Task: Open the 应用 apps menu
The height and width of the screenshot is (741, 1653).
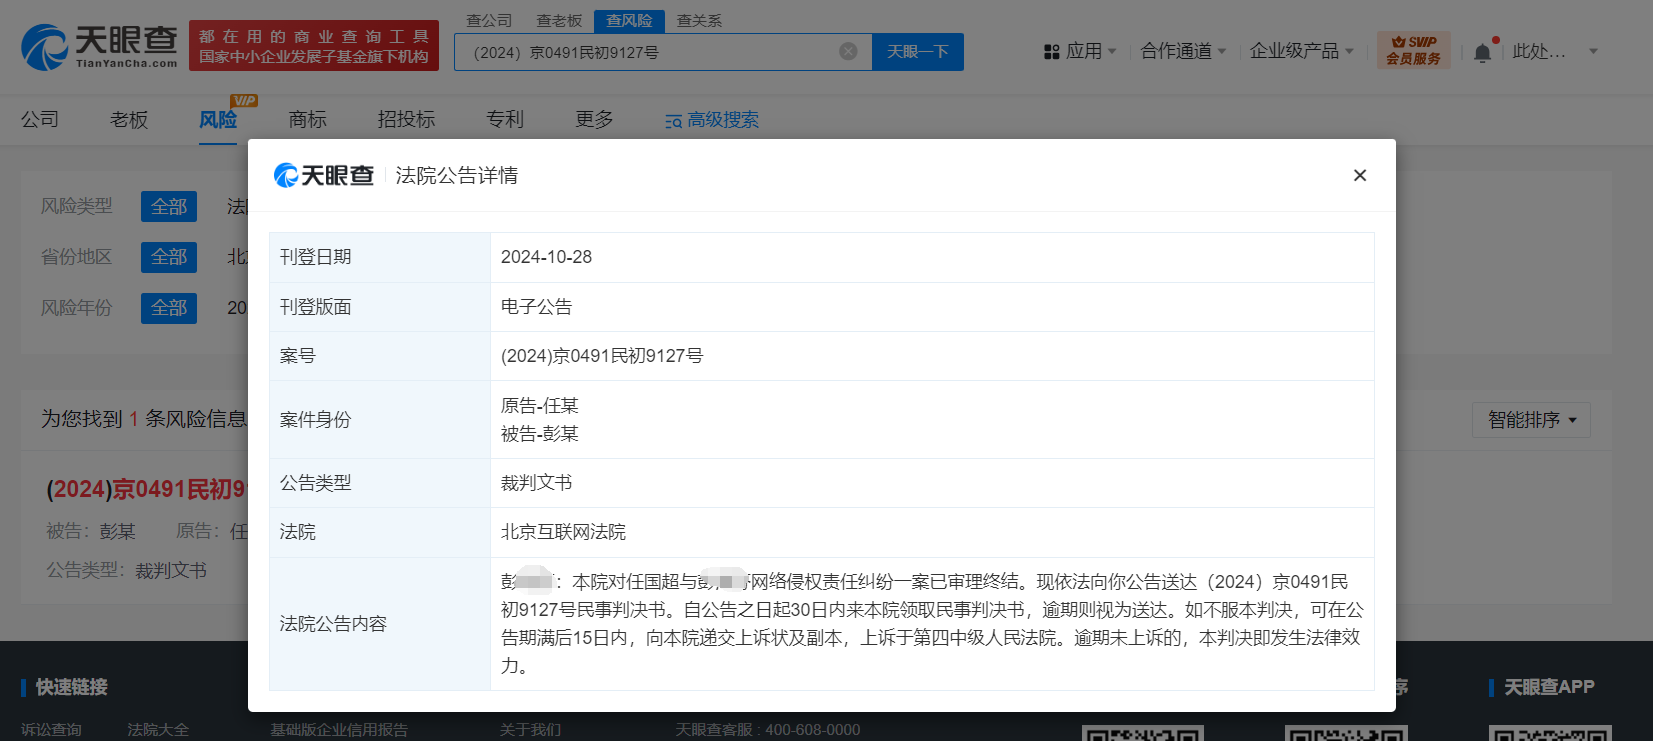Action: coord(1080,51)
